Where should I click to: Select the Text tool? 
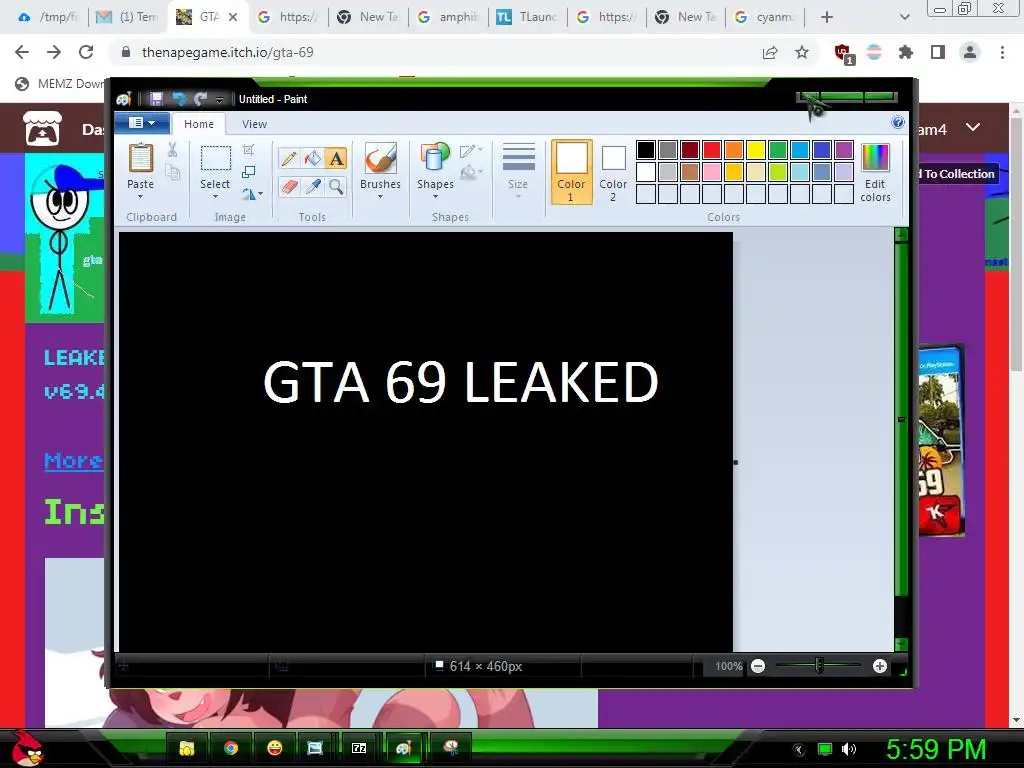tap(336, 158)
